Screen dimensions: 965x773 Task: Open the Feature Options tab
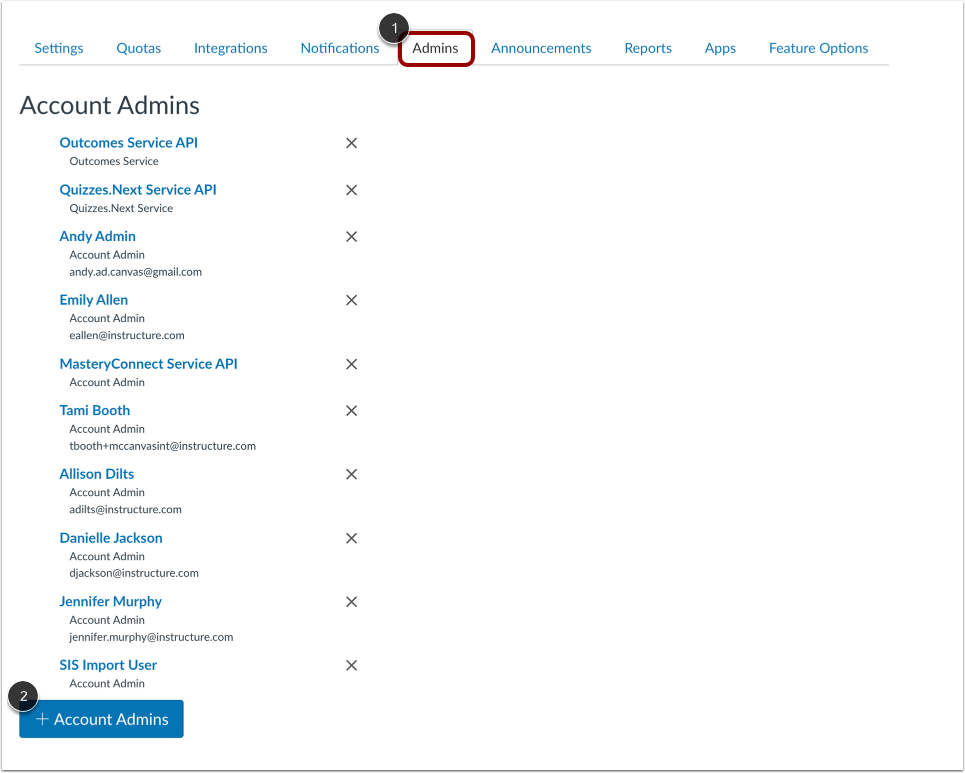(818, 48)
